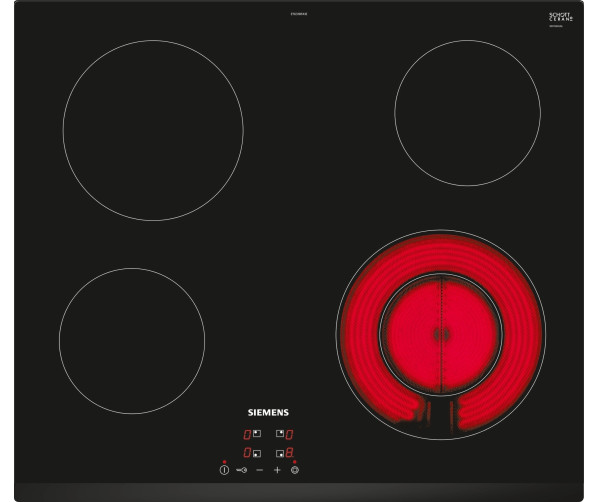Tap the minus symbol to reduce heat
Viewport: 598px width, 502px height.
(x=260, y=470)
